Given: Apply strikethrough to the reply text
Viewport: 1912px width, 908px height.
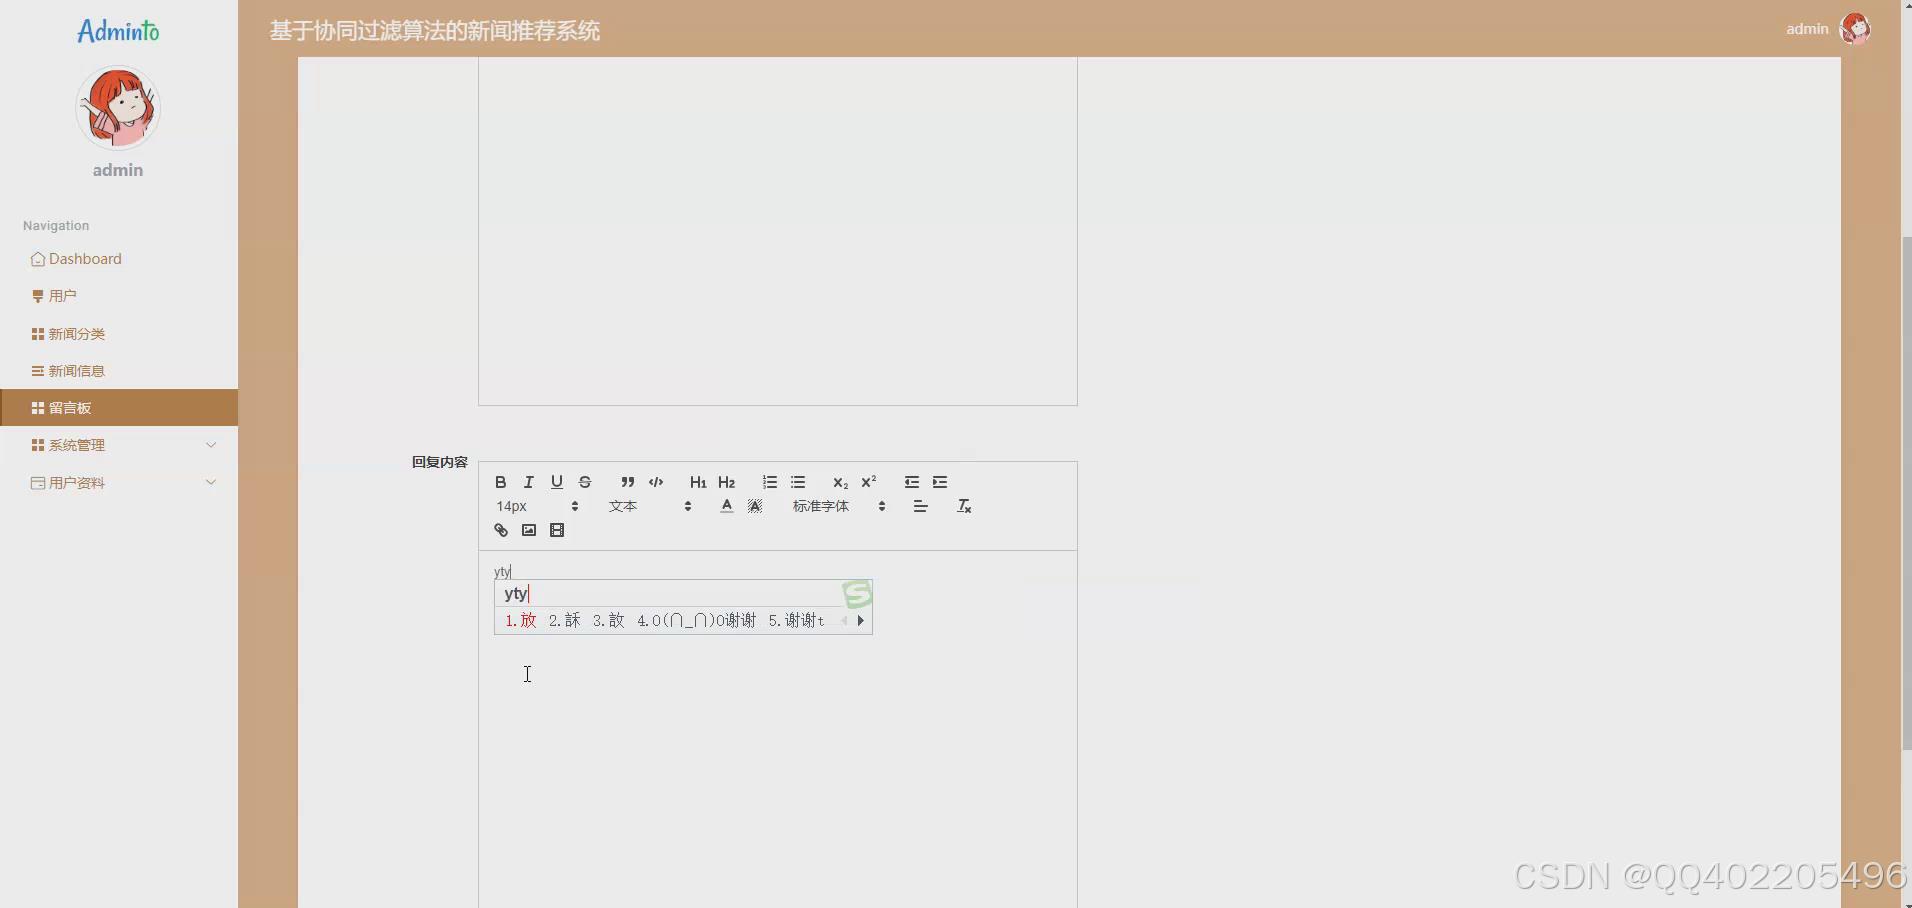Looking at the screenshot, I should pyautogui.click(x=584, y=482).
